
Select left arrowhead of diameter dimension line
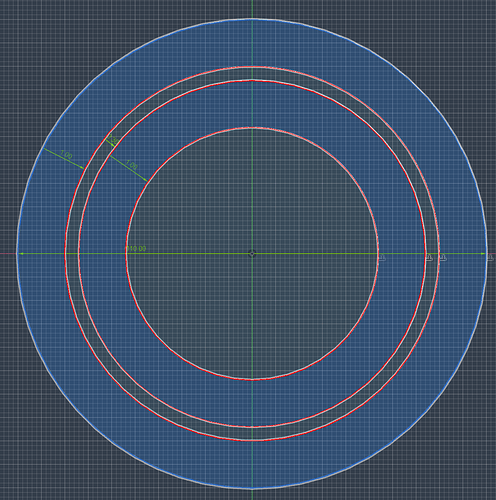point(20,254)
